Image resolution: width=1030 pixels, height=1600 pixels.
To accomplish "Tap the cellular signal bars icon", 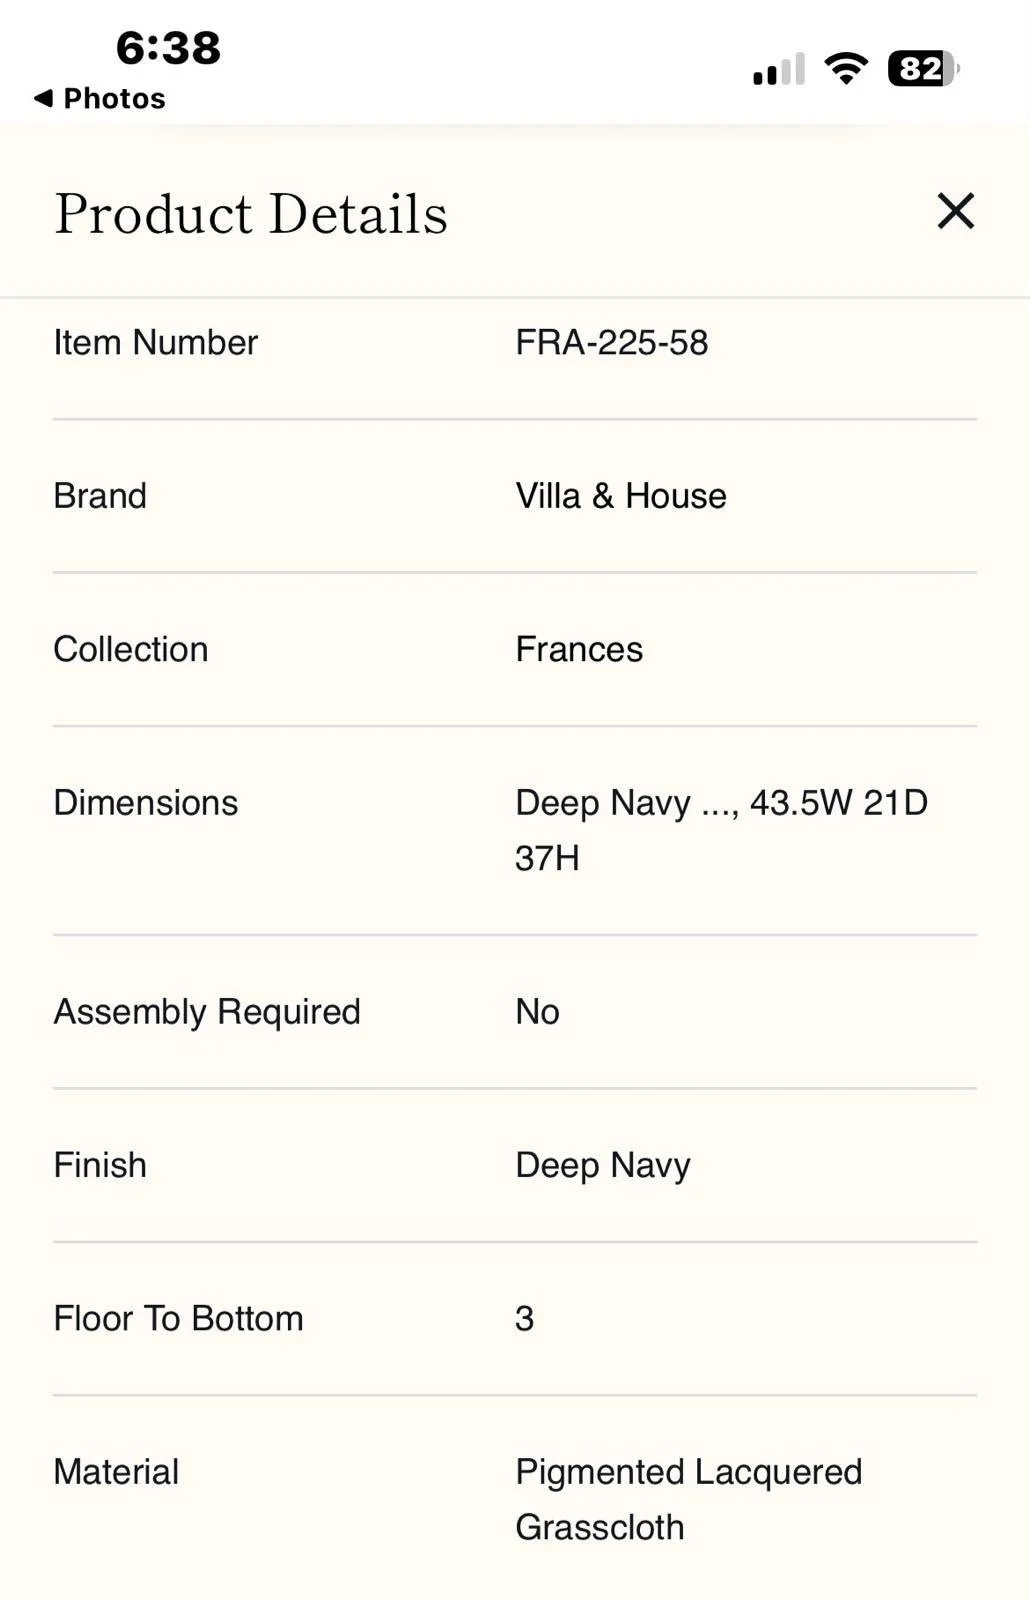I will pos(779,69).
